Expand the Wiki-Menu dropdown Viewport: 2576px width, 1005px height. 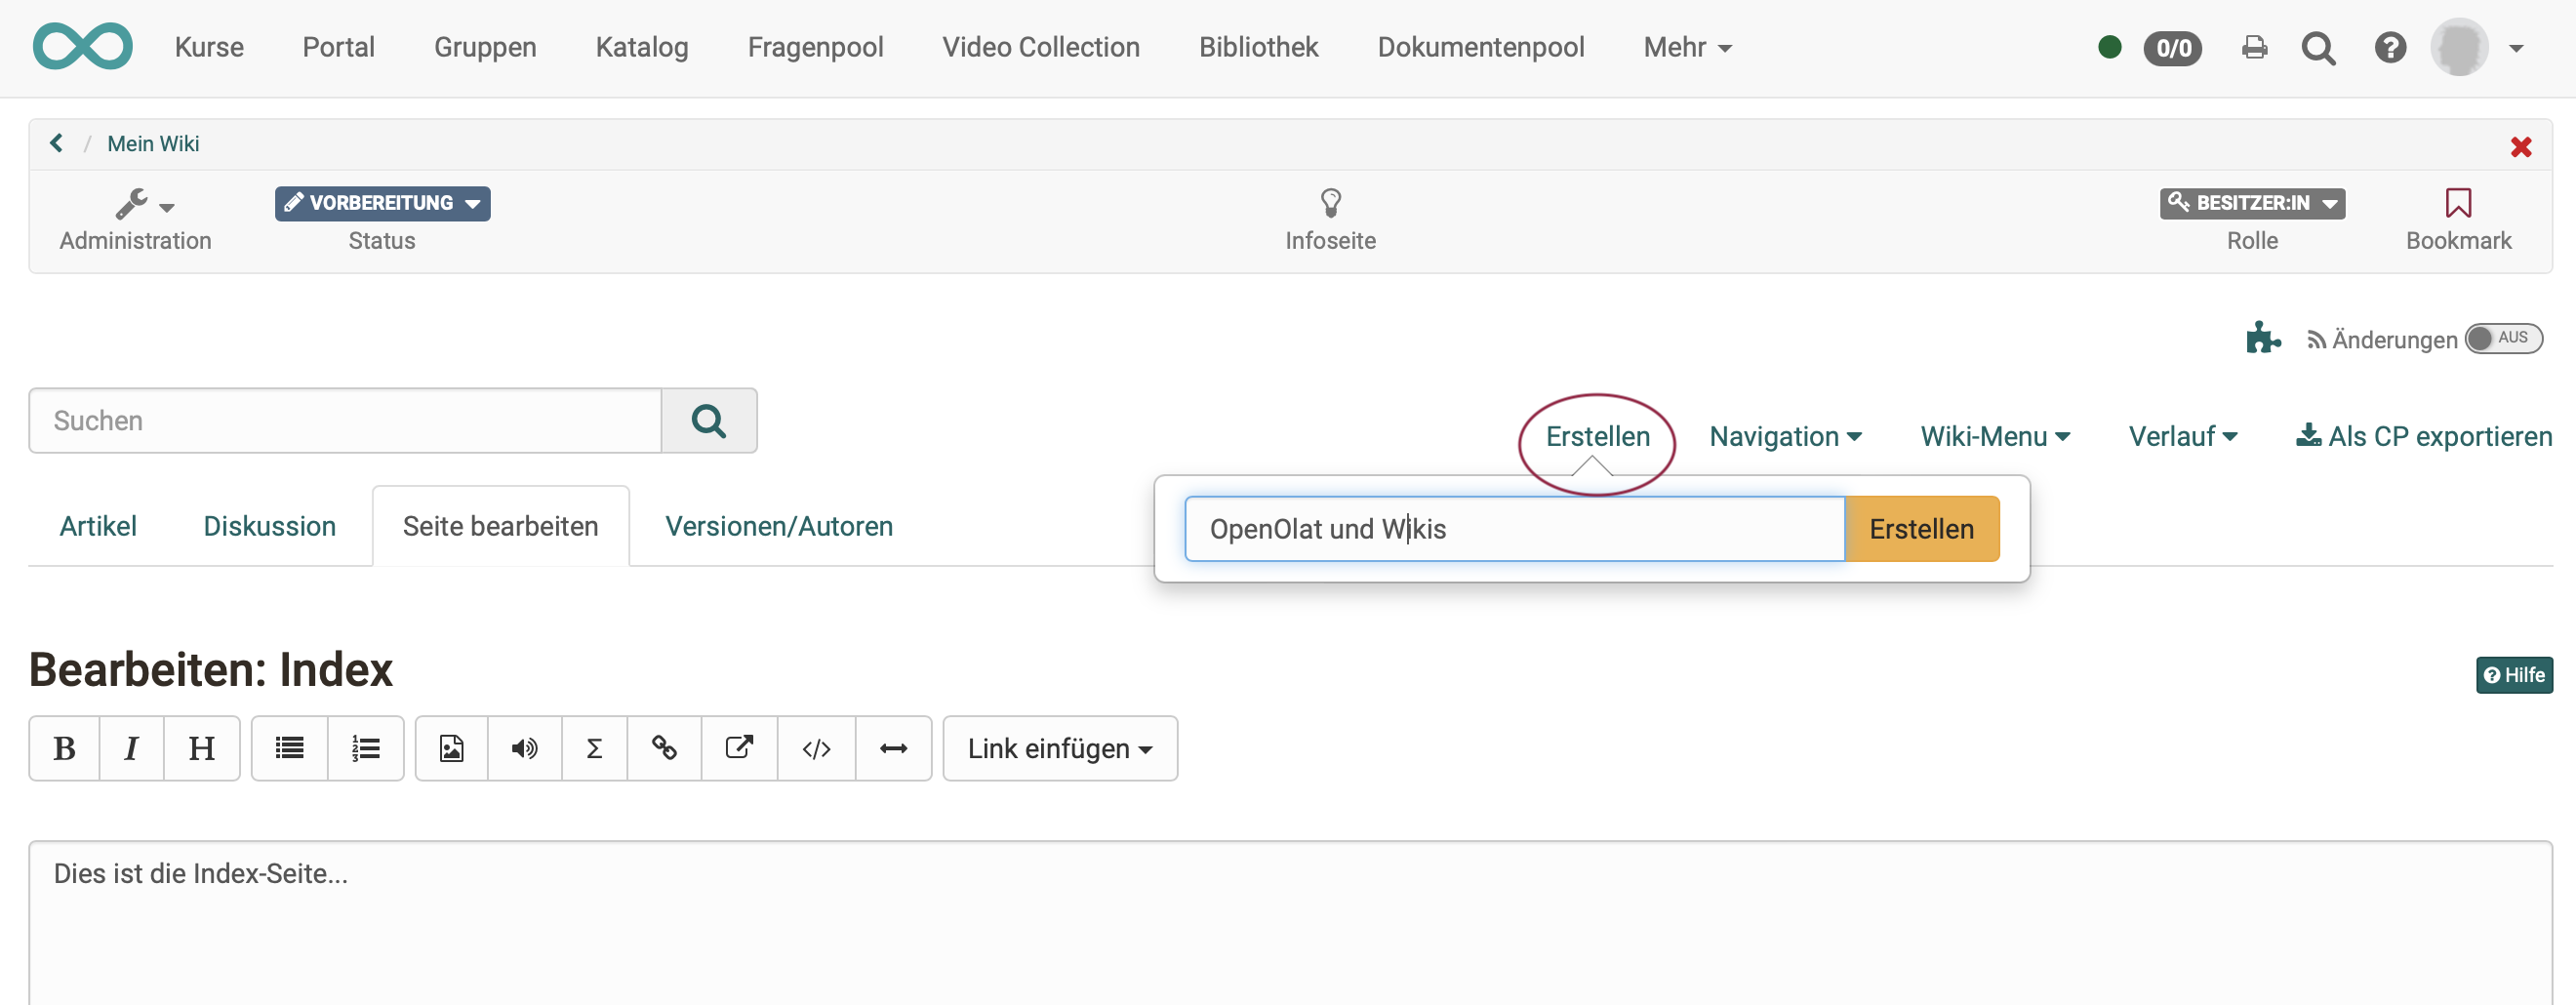click(x=1994, y=436)
